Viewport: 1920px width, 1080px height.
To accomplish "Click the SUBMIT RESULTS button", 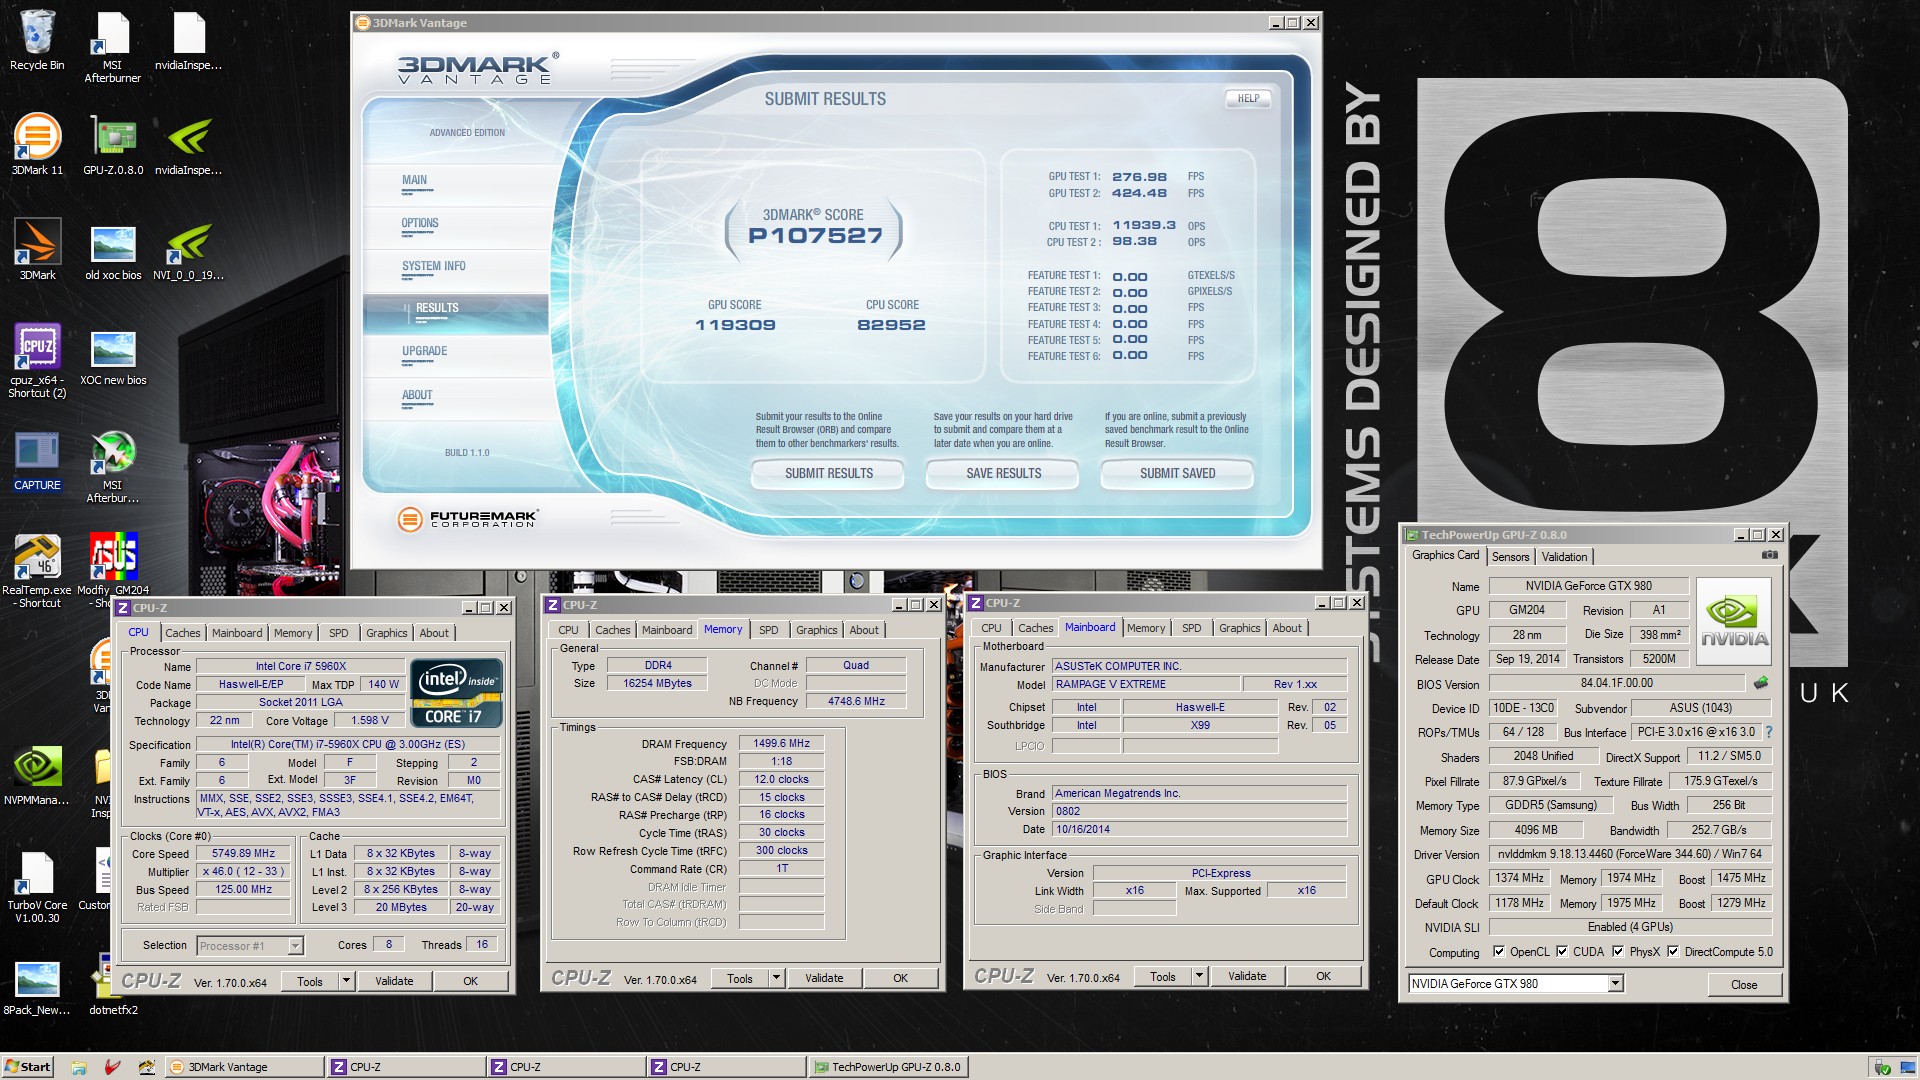I will click(828, 474).
